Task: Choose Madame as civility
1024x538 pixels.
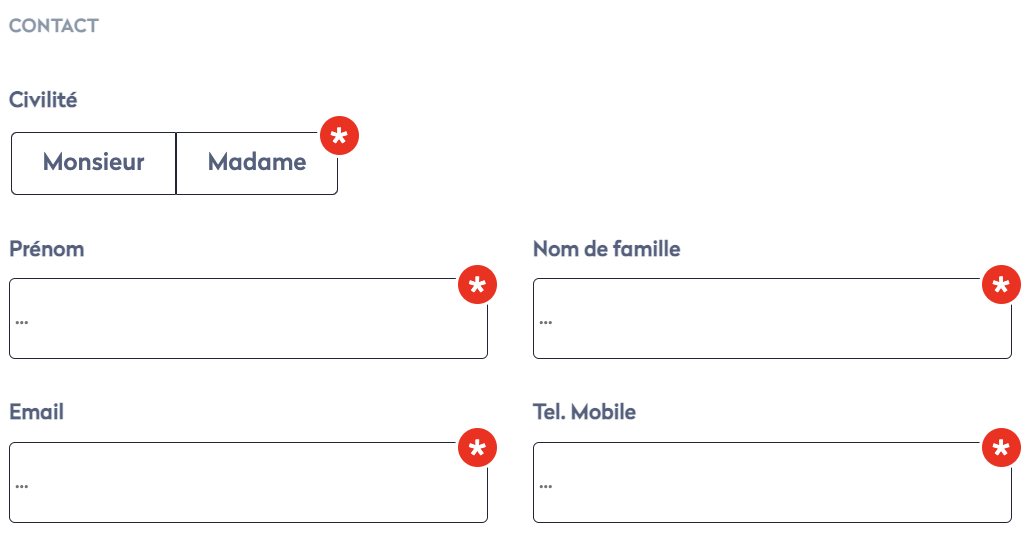Action: (257, 163)
